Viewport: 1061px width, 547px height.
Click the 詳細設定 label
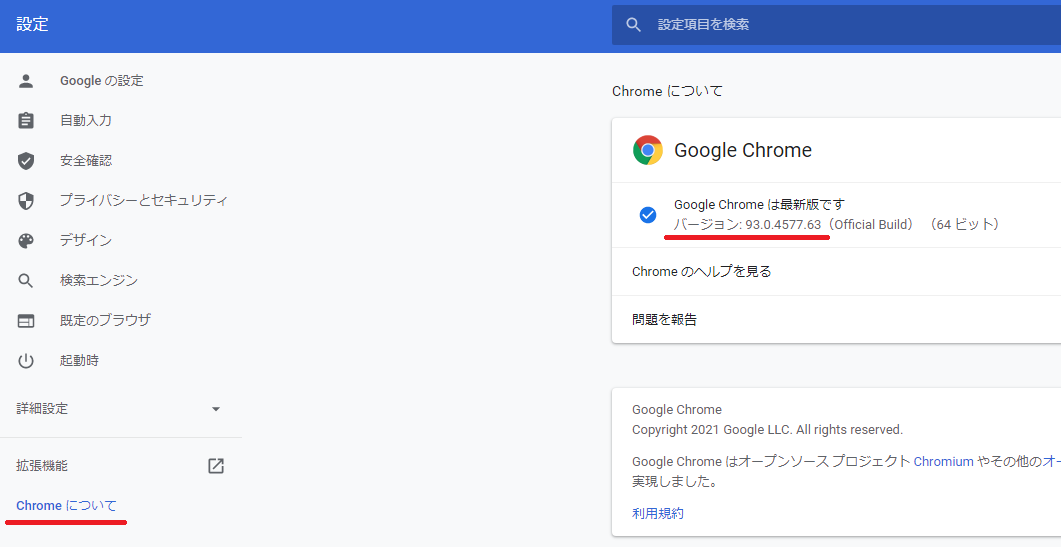[x=42, y=408]
